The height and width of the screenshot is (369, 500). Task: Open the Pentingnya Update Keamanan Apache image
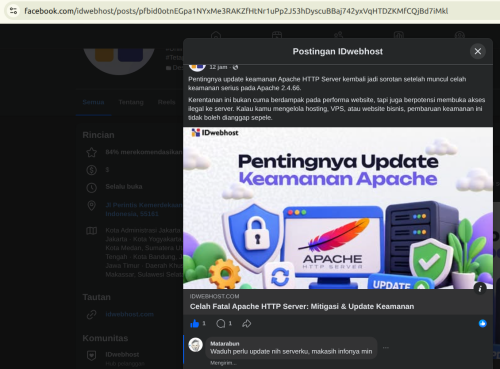click(338, 208)
